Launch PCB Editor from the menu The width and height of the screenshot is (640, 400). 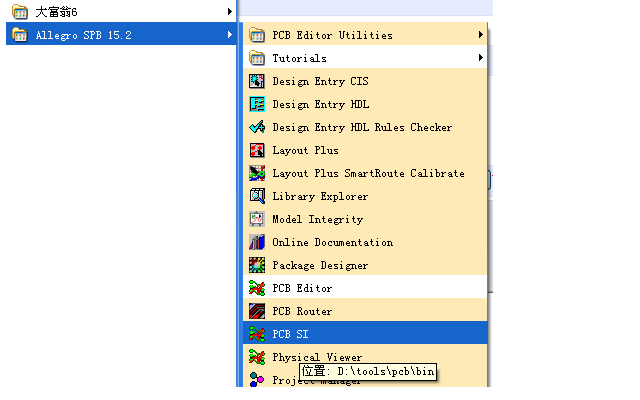(365, 288)
